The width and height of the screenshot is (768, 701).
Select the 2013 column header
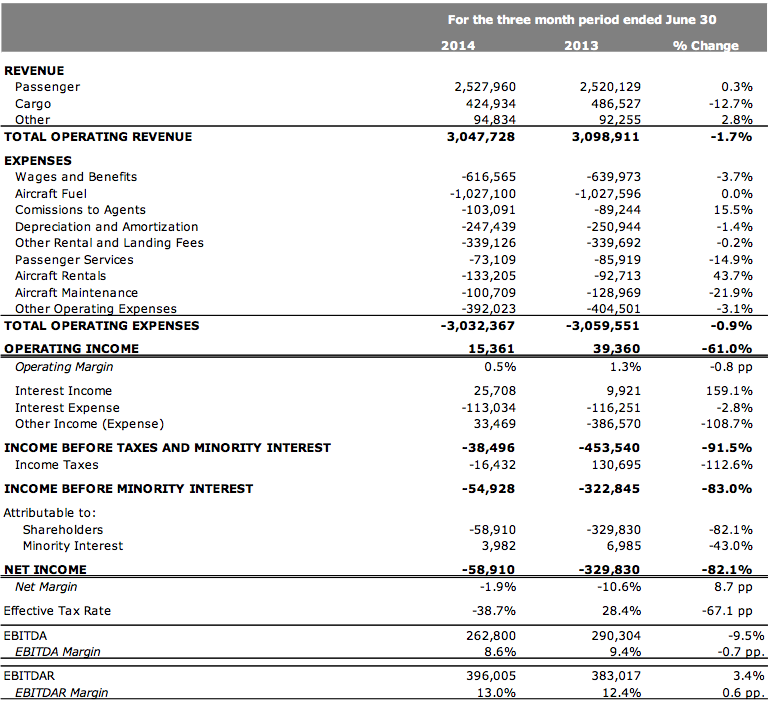click(x=581, y=46)
